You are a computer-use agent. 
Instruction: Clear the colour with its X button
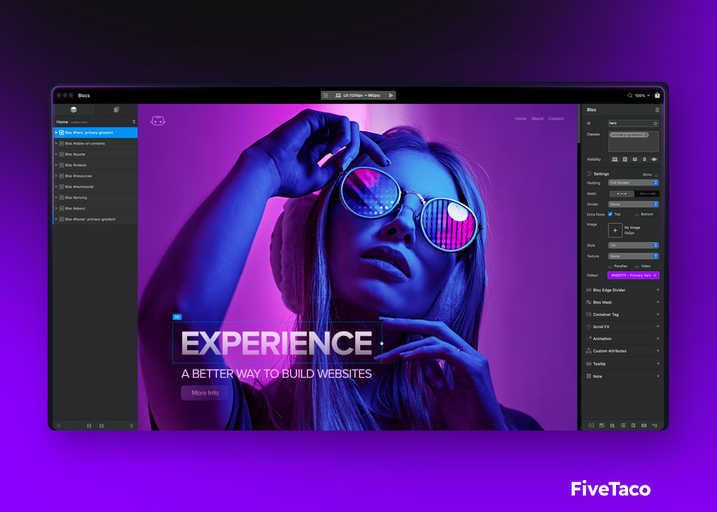click(x=655, y=275)
